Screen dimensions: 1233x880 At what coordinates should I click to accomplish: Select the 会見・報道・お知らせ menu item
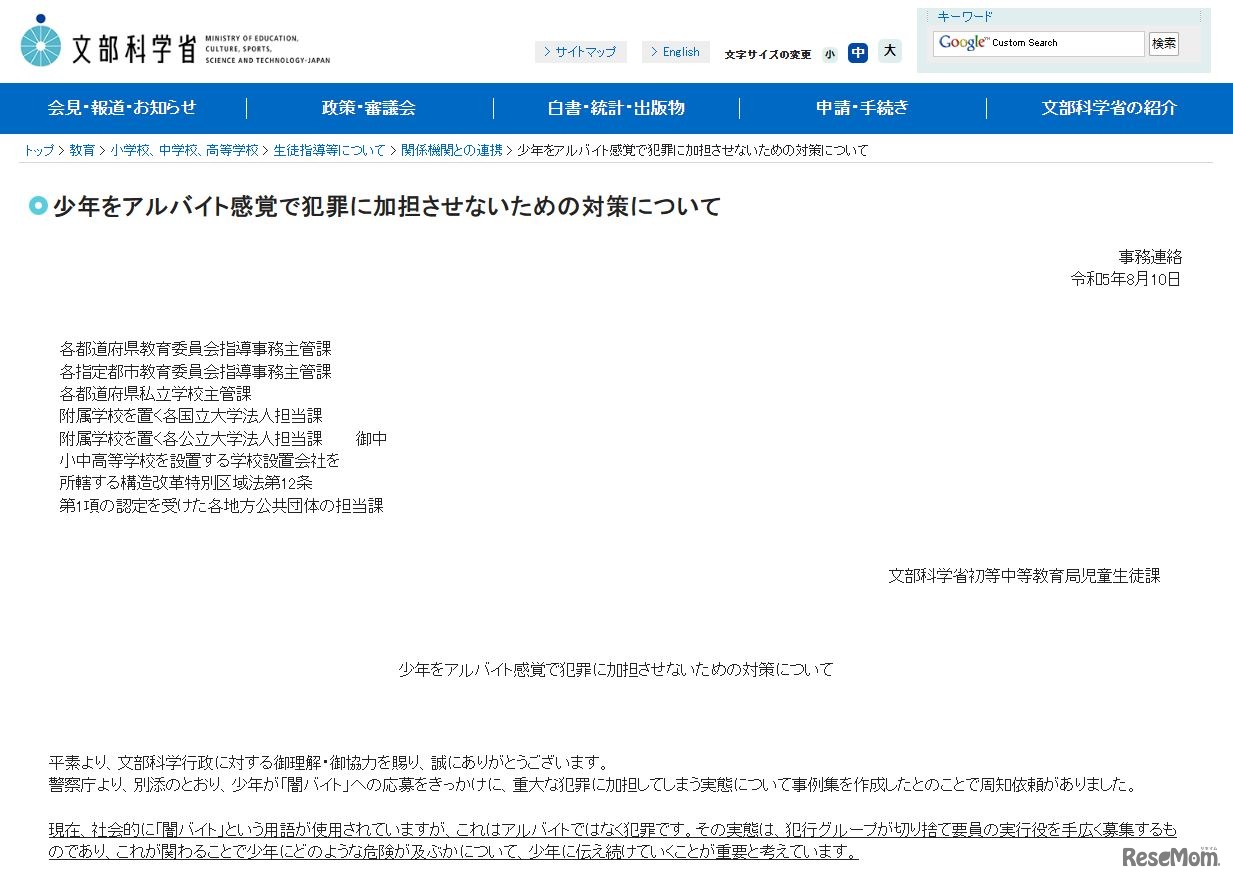click(122, 108)
